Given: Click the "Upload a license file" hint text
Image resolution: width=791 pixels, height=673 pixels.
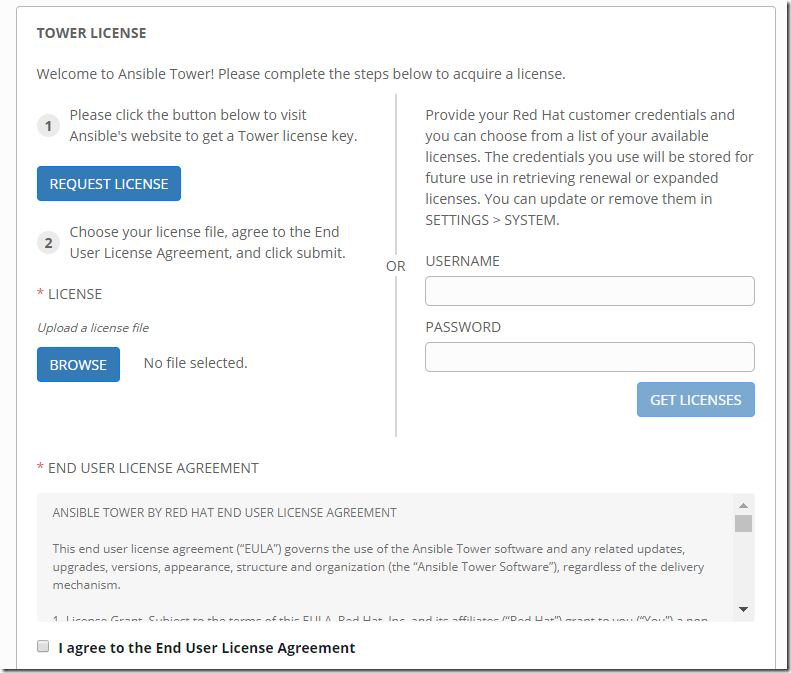Looking at the screenshot, I should [93, 327].
